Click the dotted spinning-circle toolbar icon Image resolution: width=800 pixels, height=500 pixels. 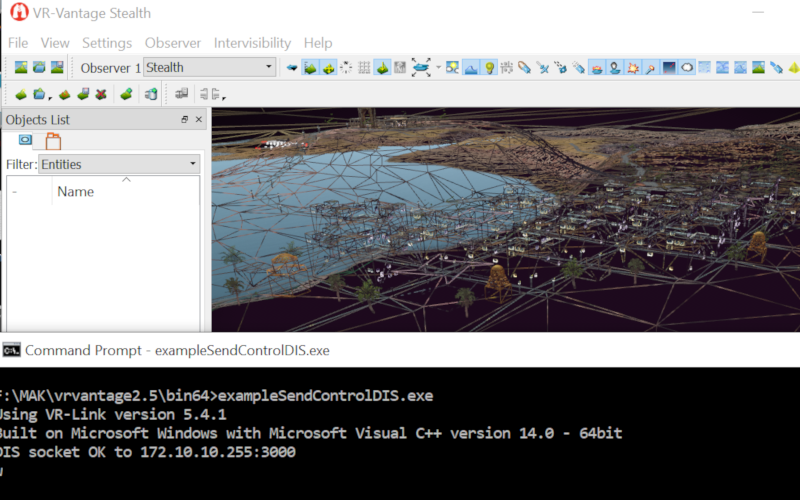346,67
